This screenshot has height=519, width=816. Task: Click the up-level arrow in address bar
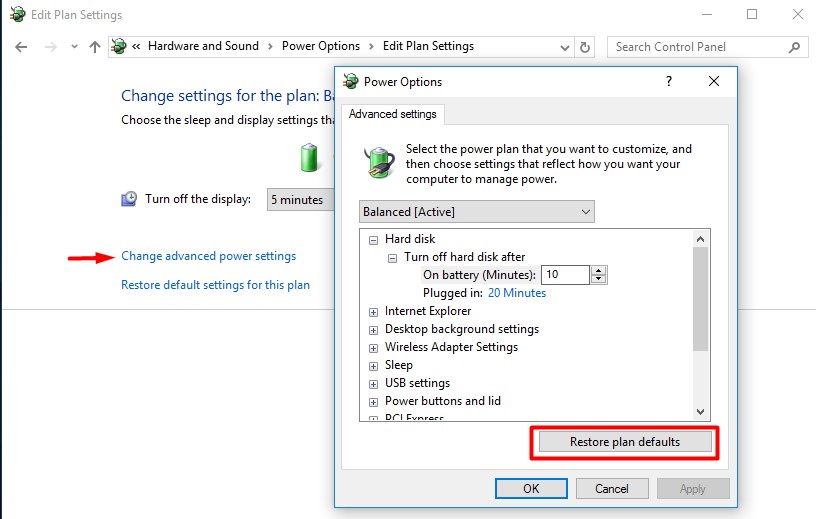95,47
